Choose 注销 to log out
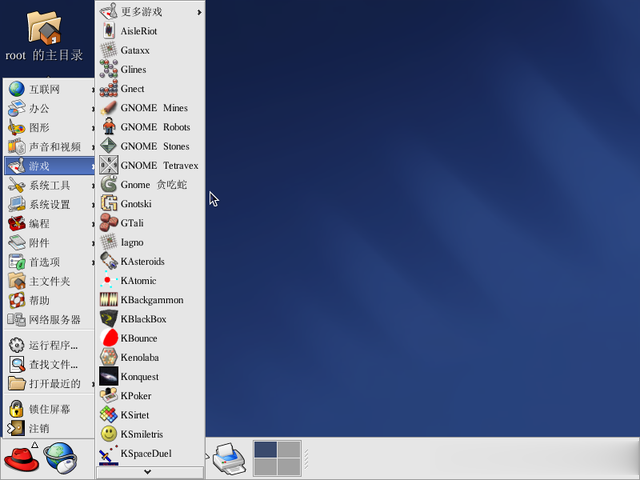This screenshot has height=480, width=640. click(x=50, y=428)
